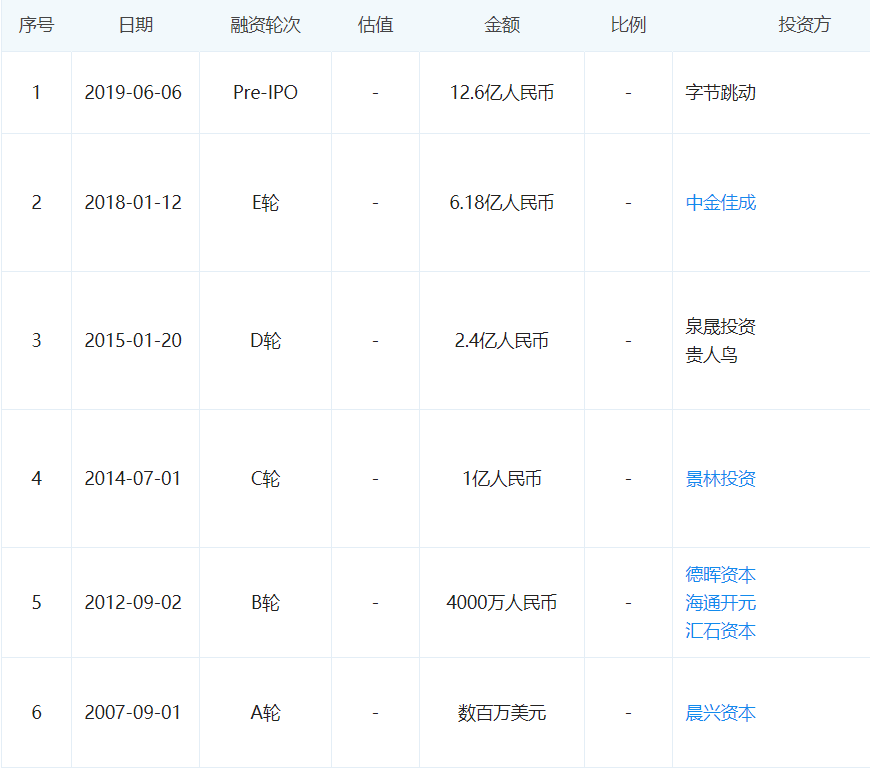Open the 海通开元 investor link
The width and height of the screenshot is (870, 769).
(720, 603)
